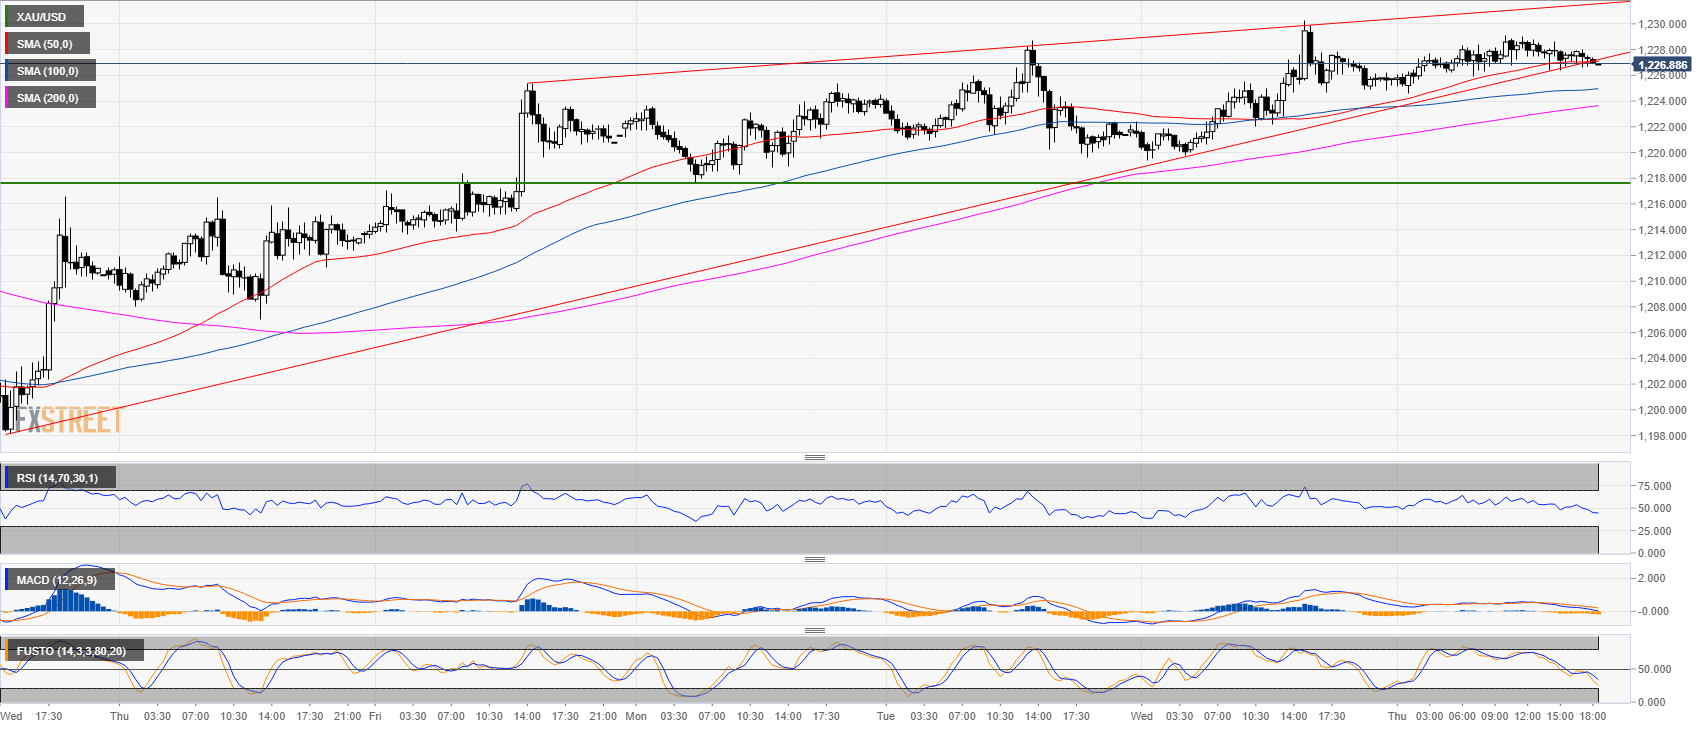This screenshot has width=1707, height=729.
Task: Click the current price tag 1,226.886
Action: pyautogui.click(x=1662, y=65)
